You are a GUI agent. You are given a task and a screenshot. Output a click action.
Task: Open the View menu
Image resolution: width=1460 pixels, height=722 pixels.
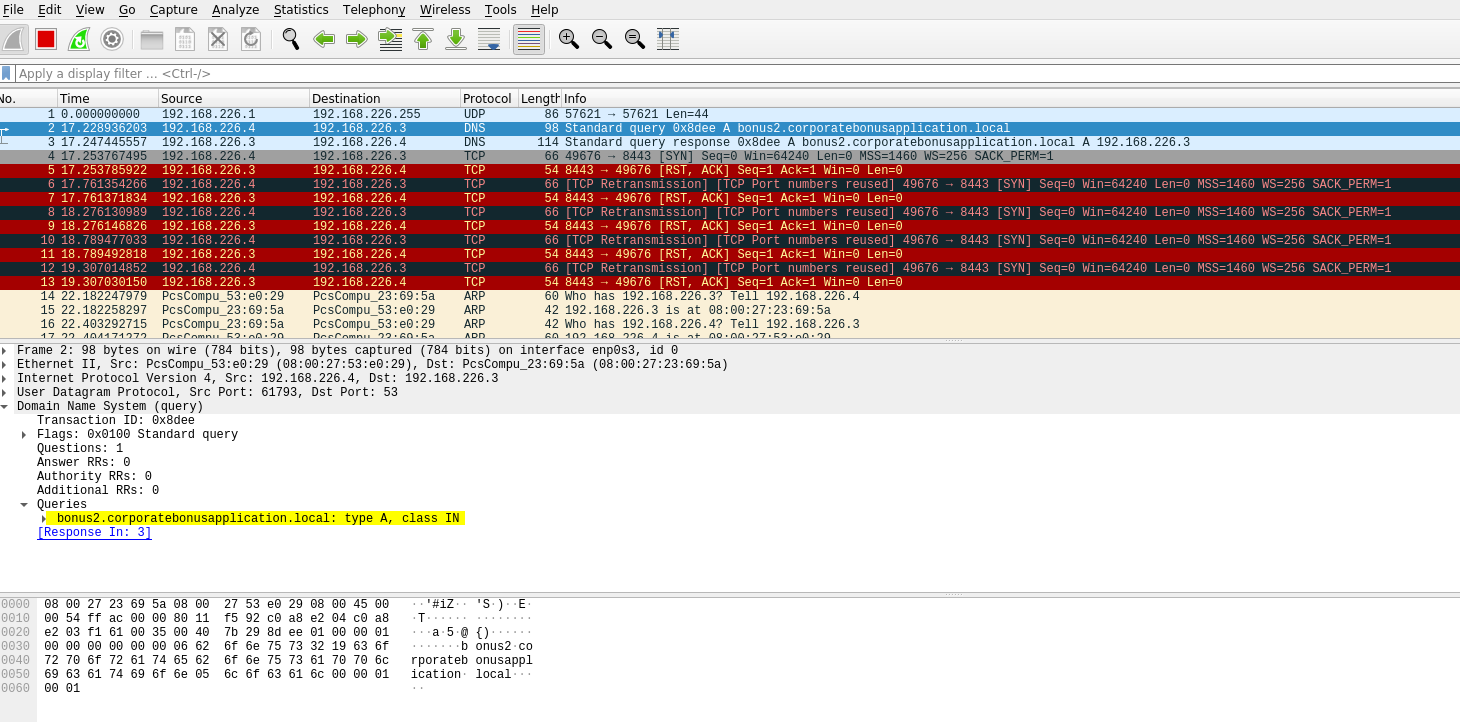[90, 9]
